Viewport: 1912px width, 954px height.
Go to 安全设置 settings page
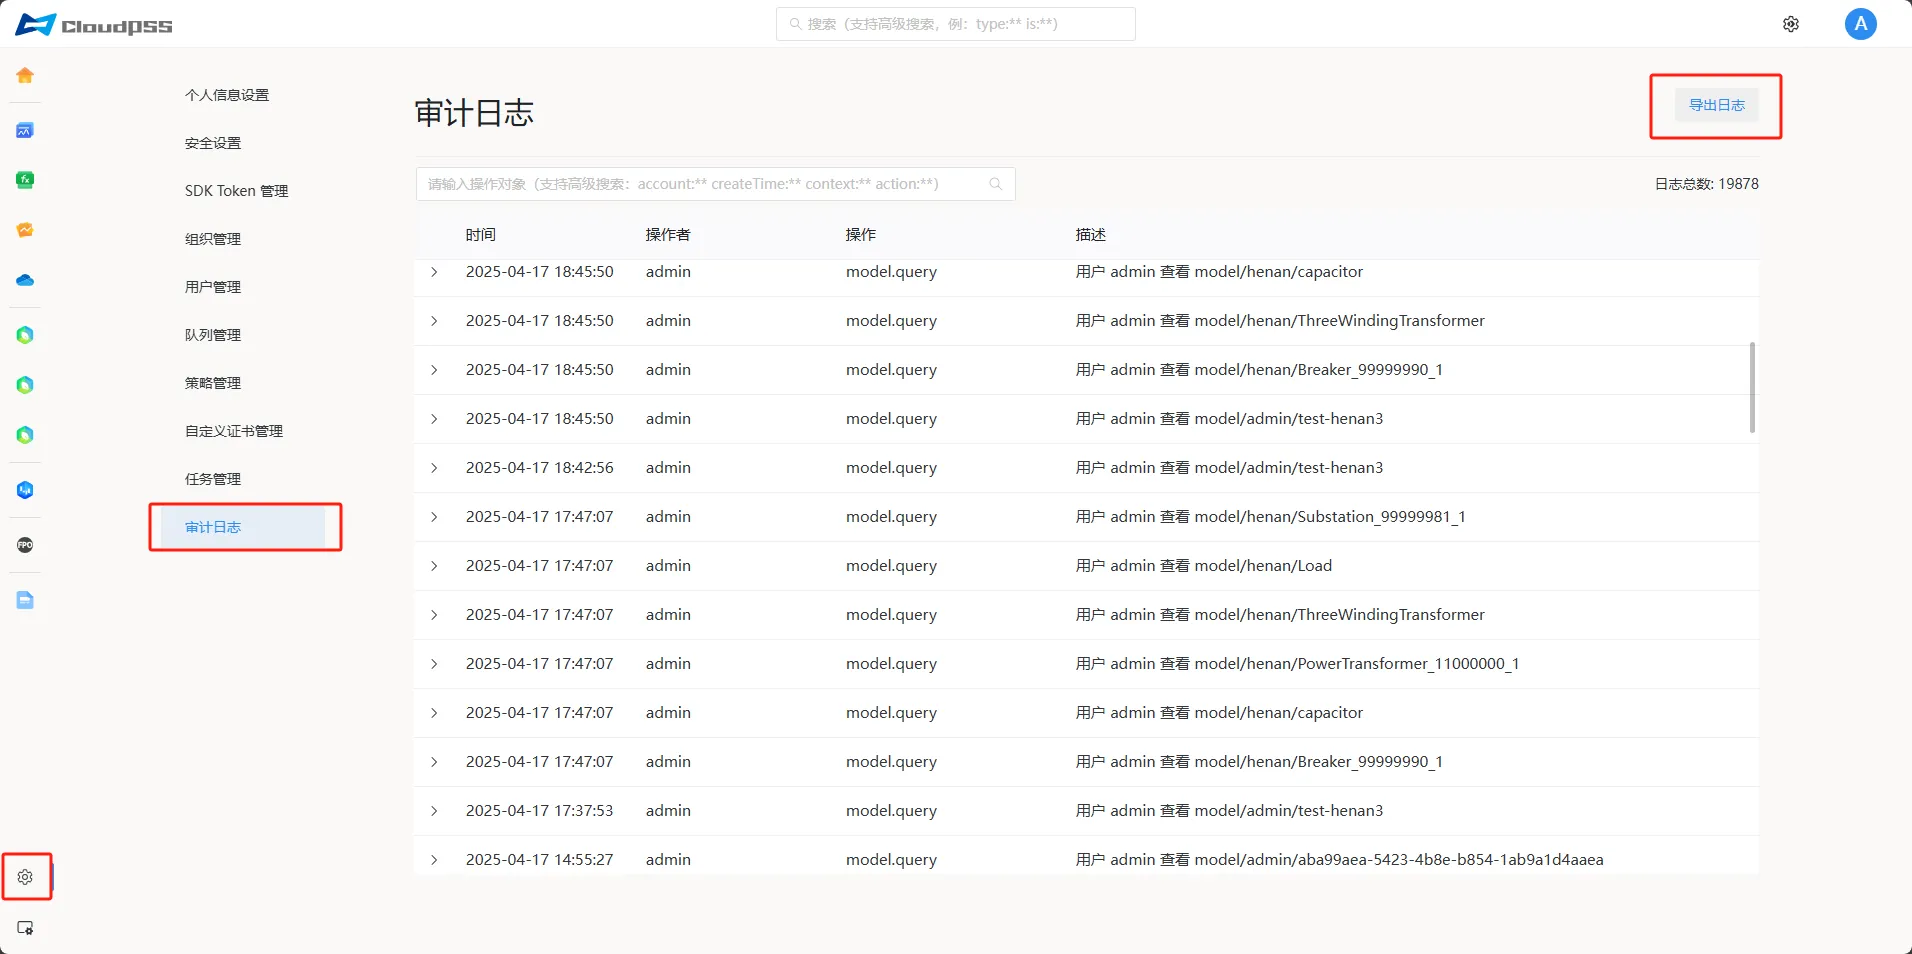click(x=213, y=143)
